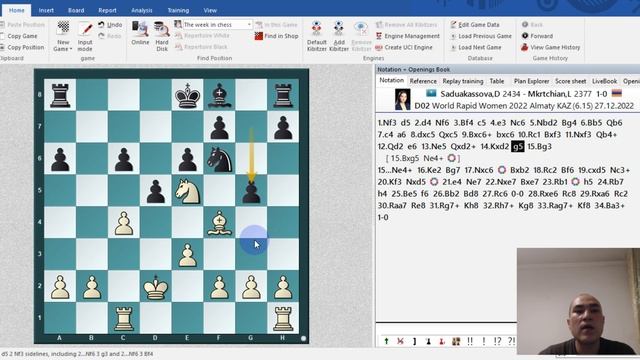Viewport: 640px width, 360px height.
Task: Switch to the Reference tab
Action: pos(423,81)
